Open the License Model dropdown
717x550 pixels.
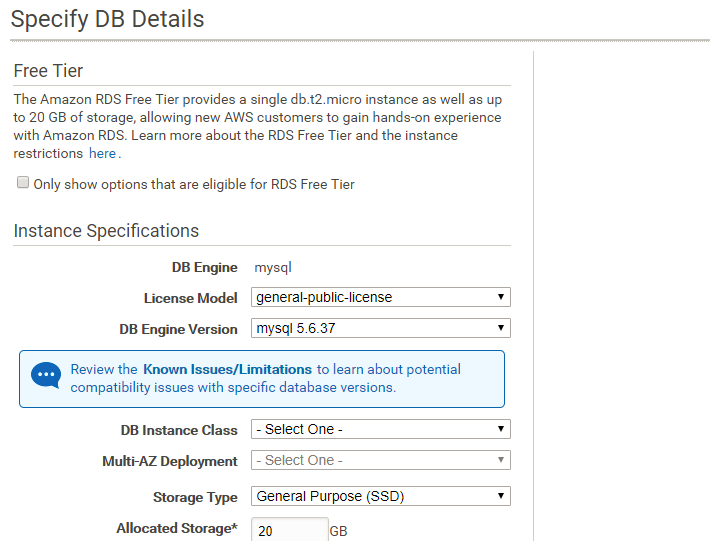click(x=380, y=297)
